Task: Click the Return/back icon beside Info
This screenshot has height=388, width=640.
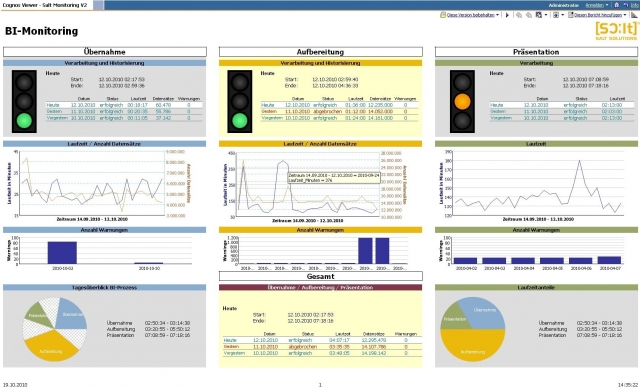Action: pos(626,5)
